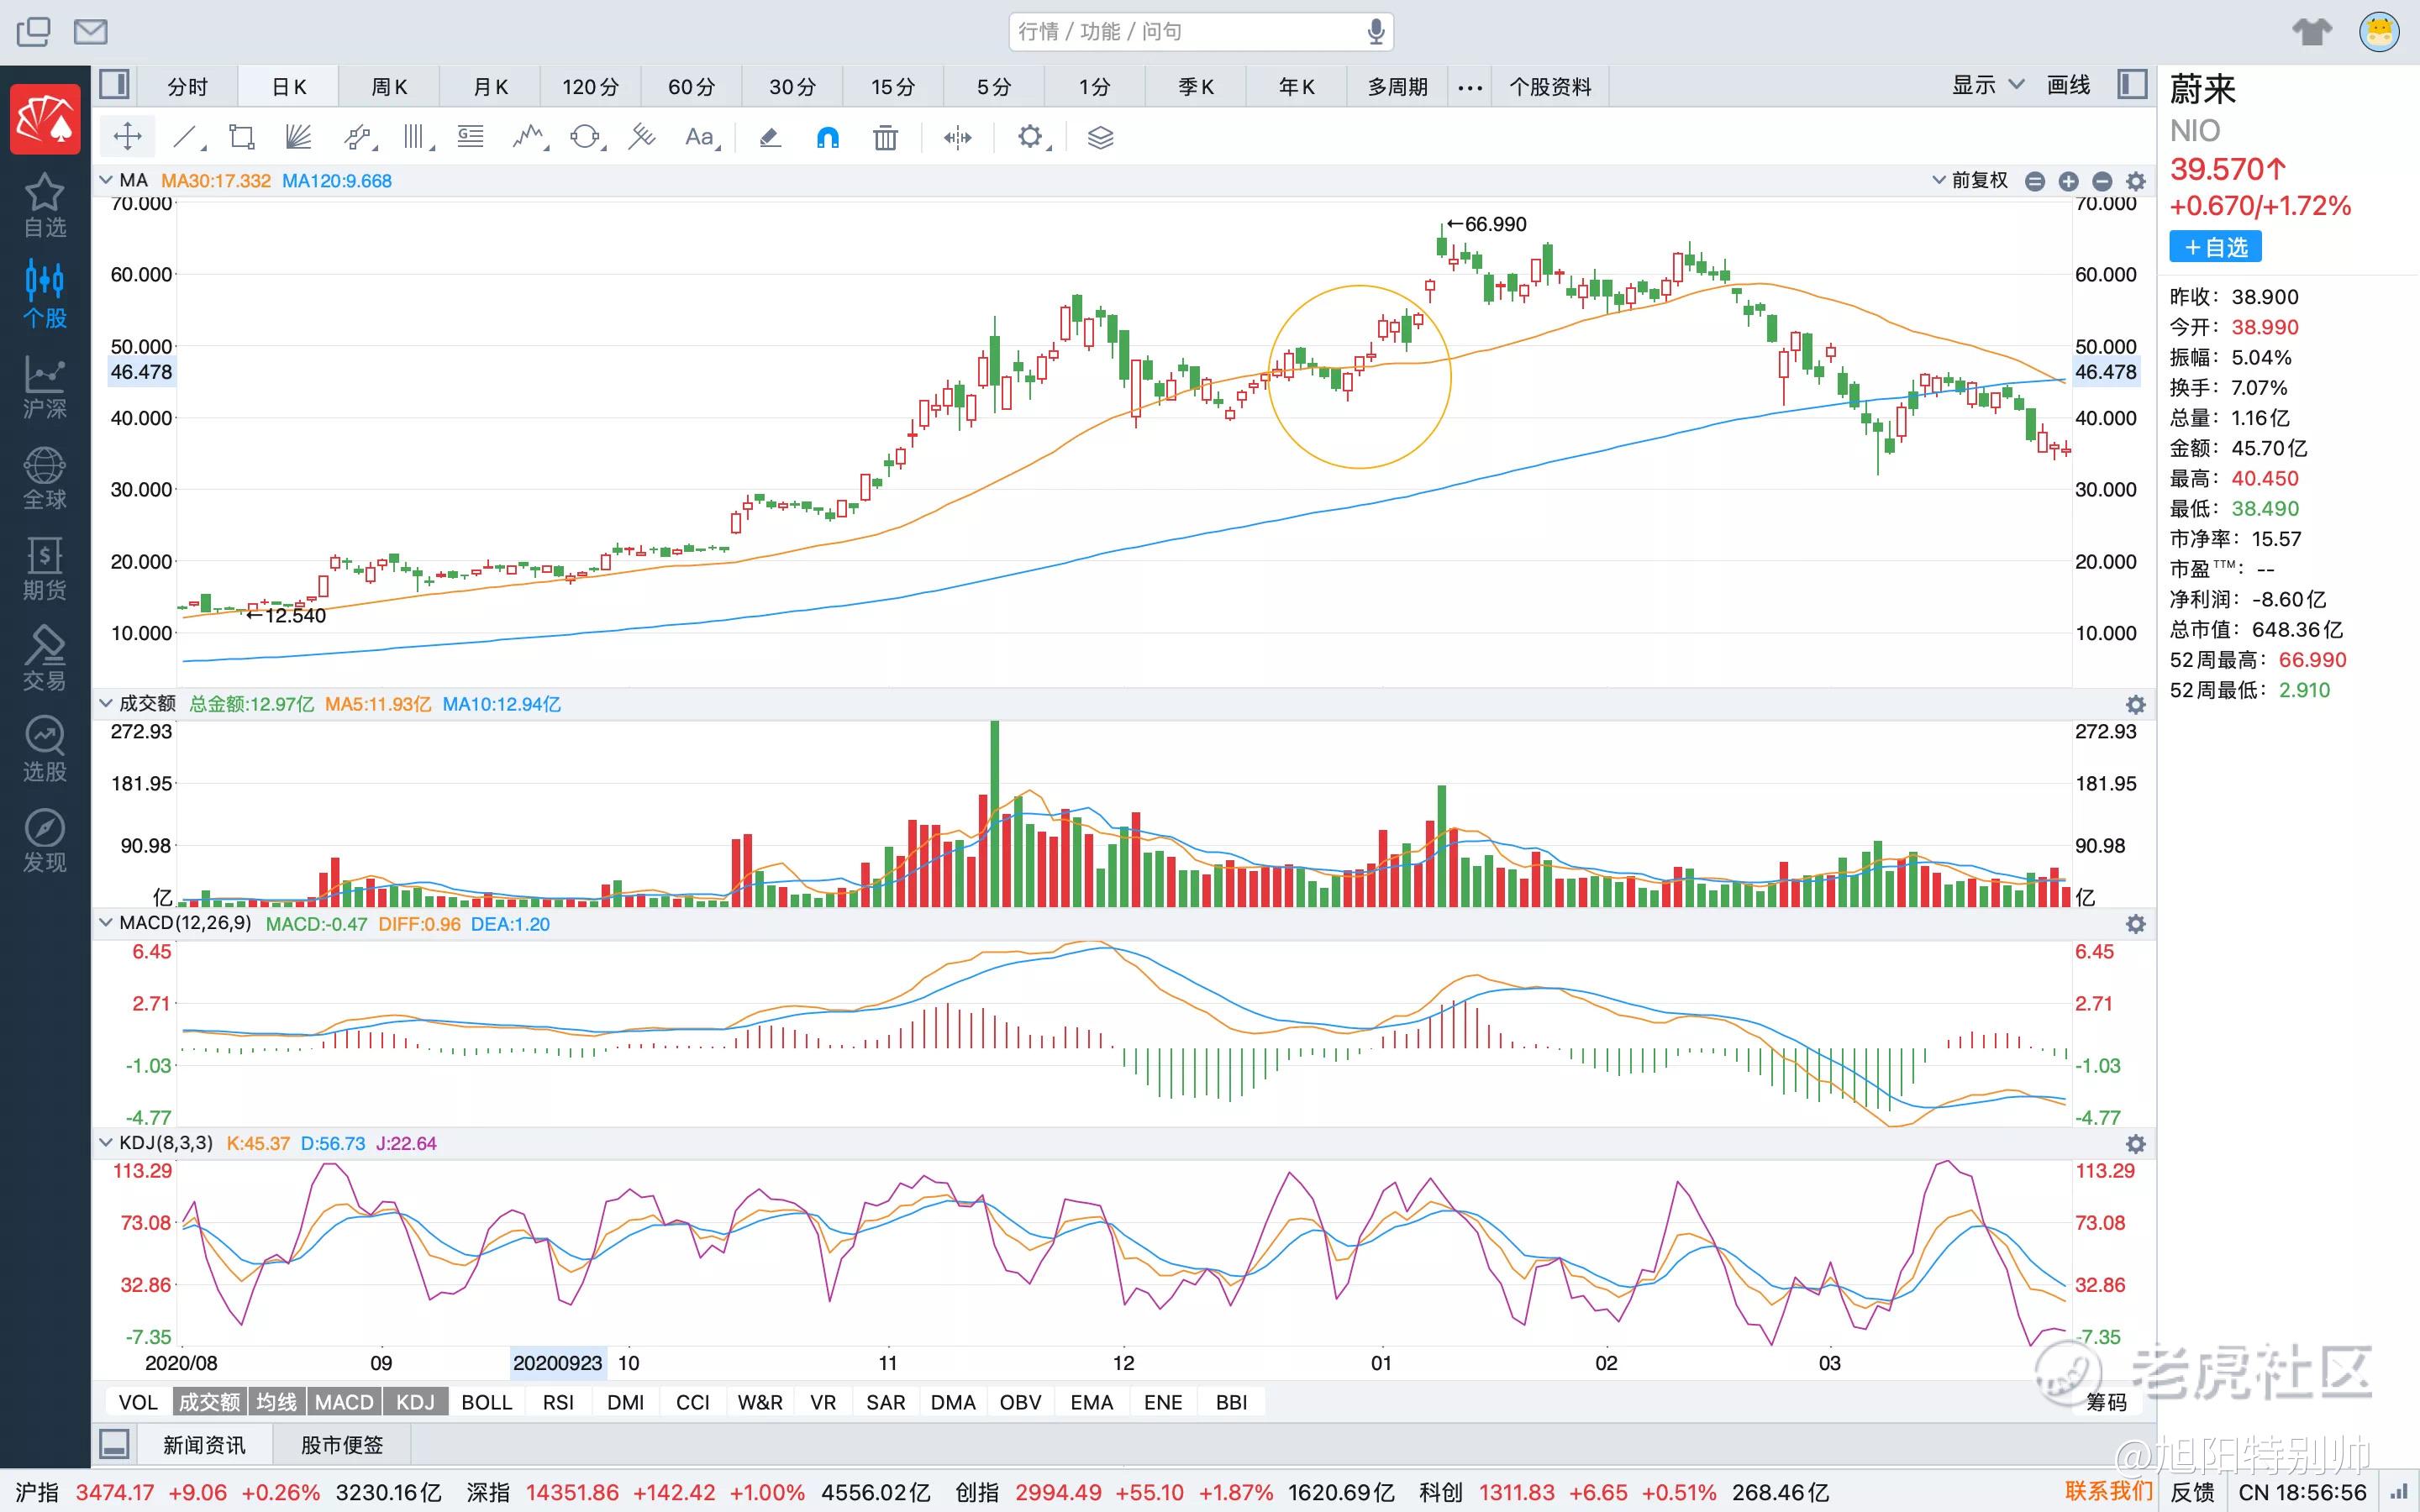Viewport: 2420px width, 1512px height.
Task: Open the 个股资料 stock info tab
Action: (x=1550, y=87)
